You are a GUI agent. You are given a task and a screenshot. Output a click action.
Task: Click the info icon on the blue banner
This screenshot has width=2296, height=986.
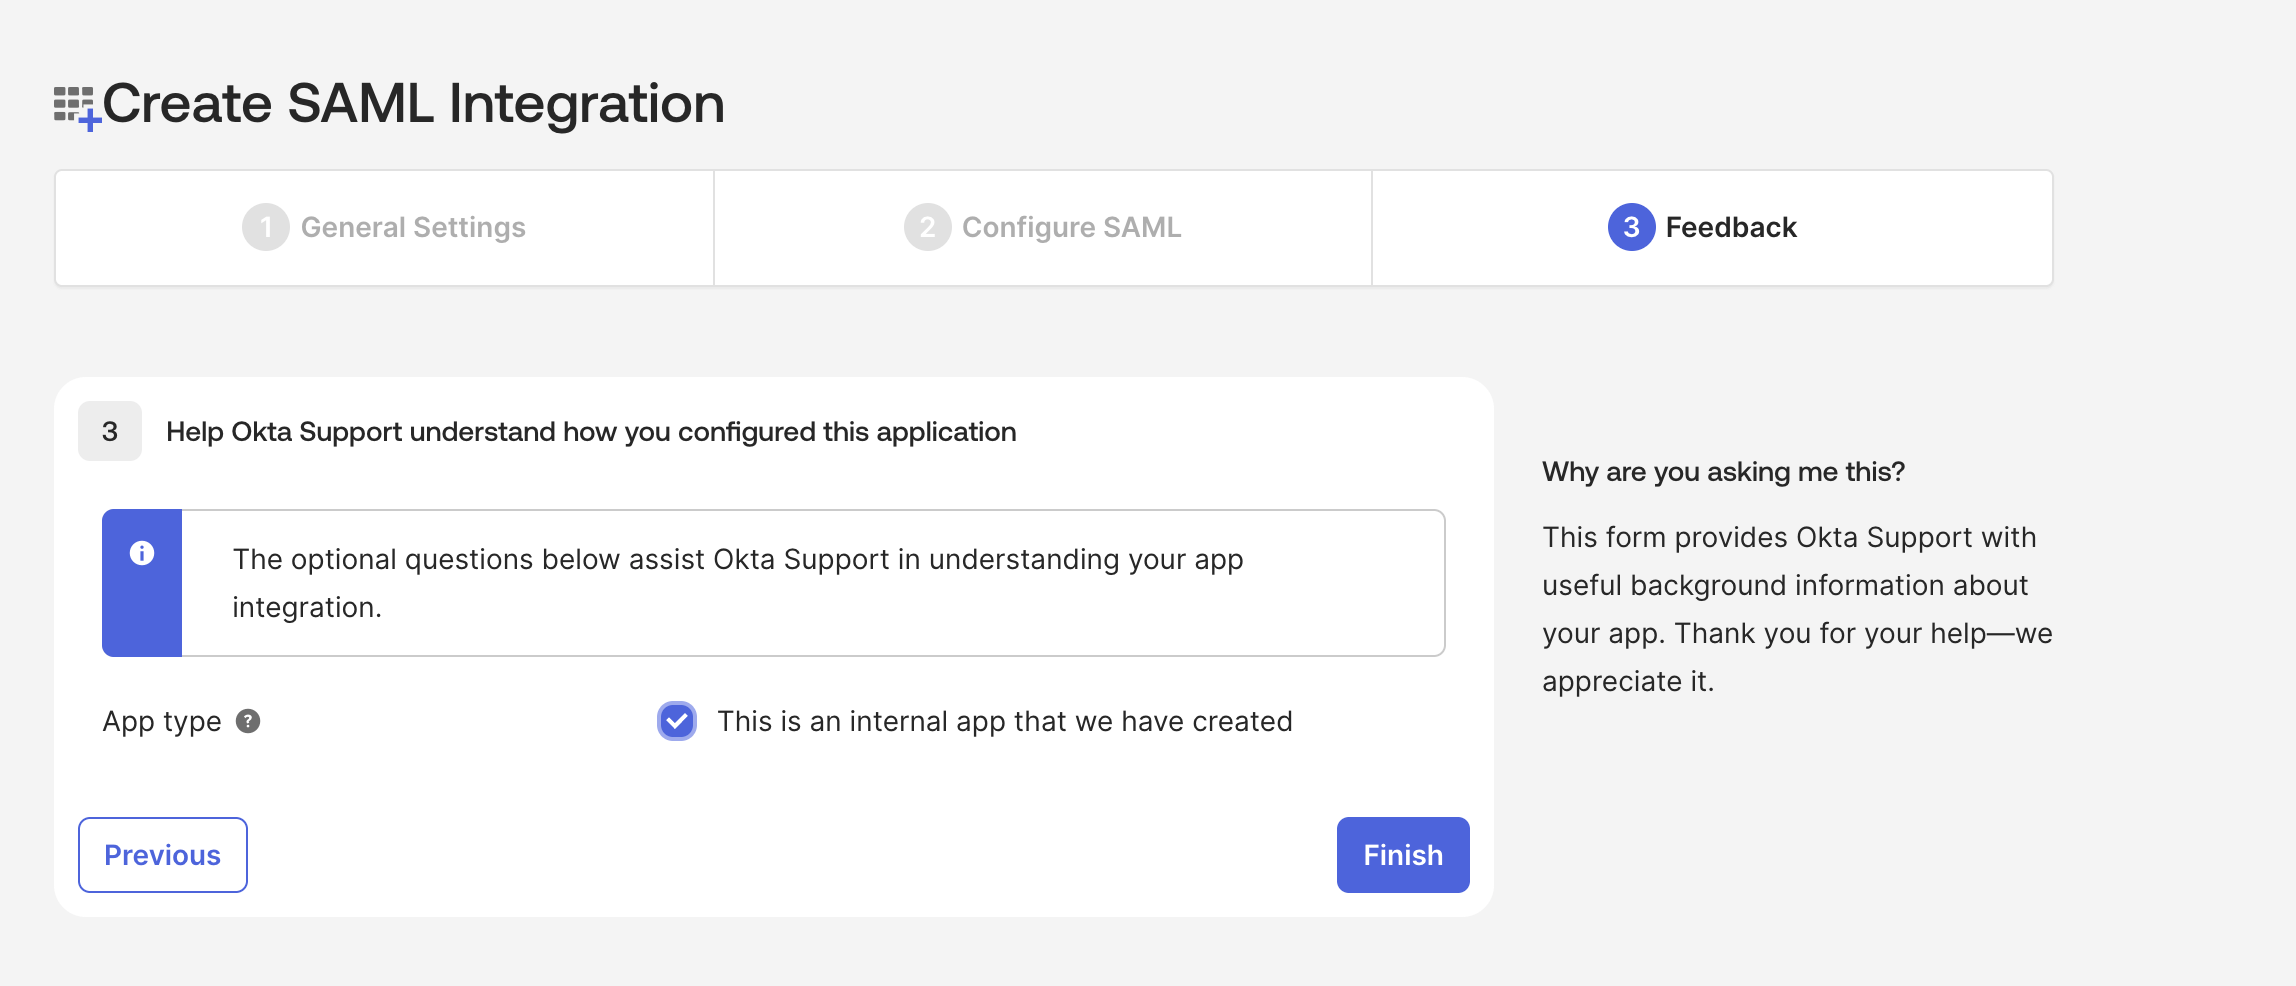[x=141, y=550]
